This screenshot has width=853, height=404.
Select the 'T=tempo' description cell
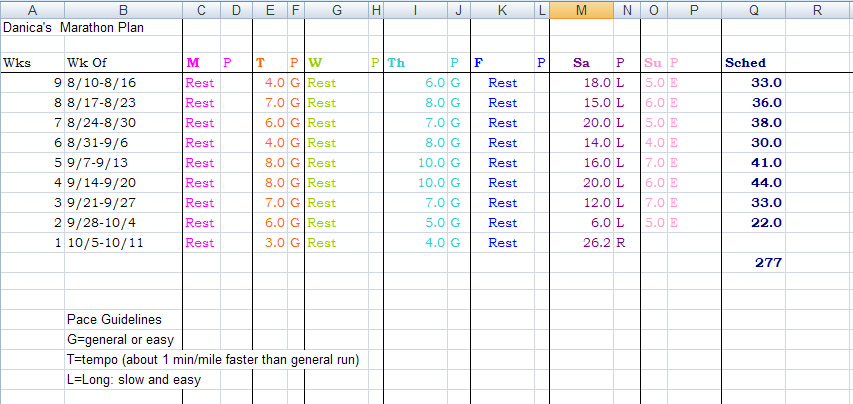(212, 360)
